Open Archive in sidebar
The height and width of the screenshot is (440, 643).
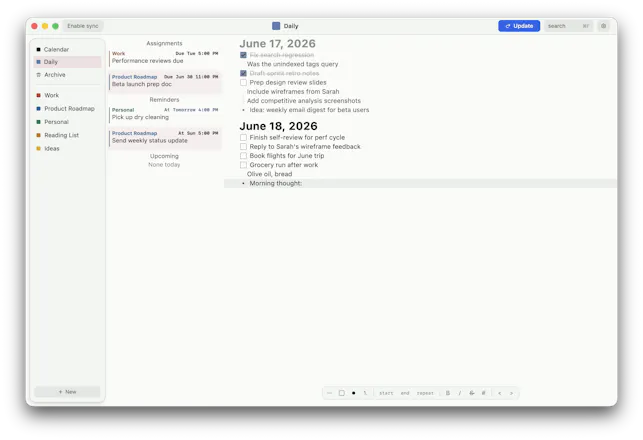67,75
